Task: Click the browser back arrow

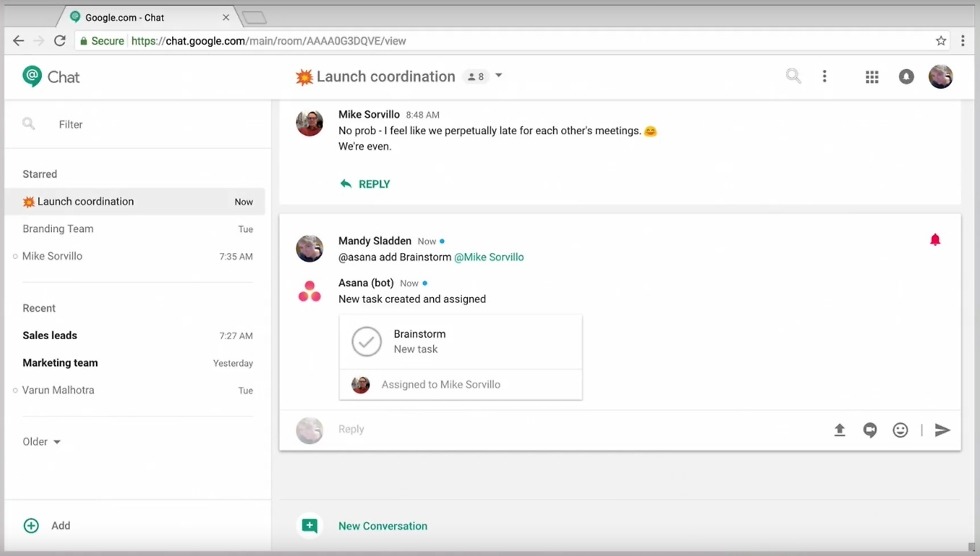Action: (18, 41)
